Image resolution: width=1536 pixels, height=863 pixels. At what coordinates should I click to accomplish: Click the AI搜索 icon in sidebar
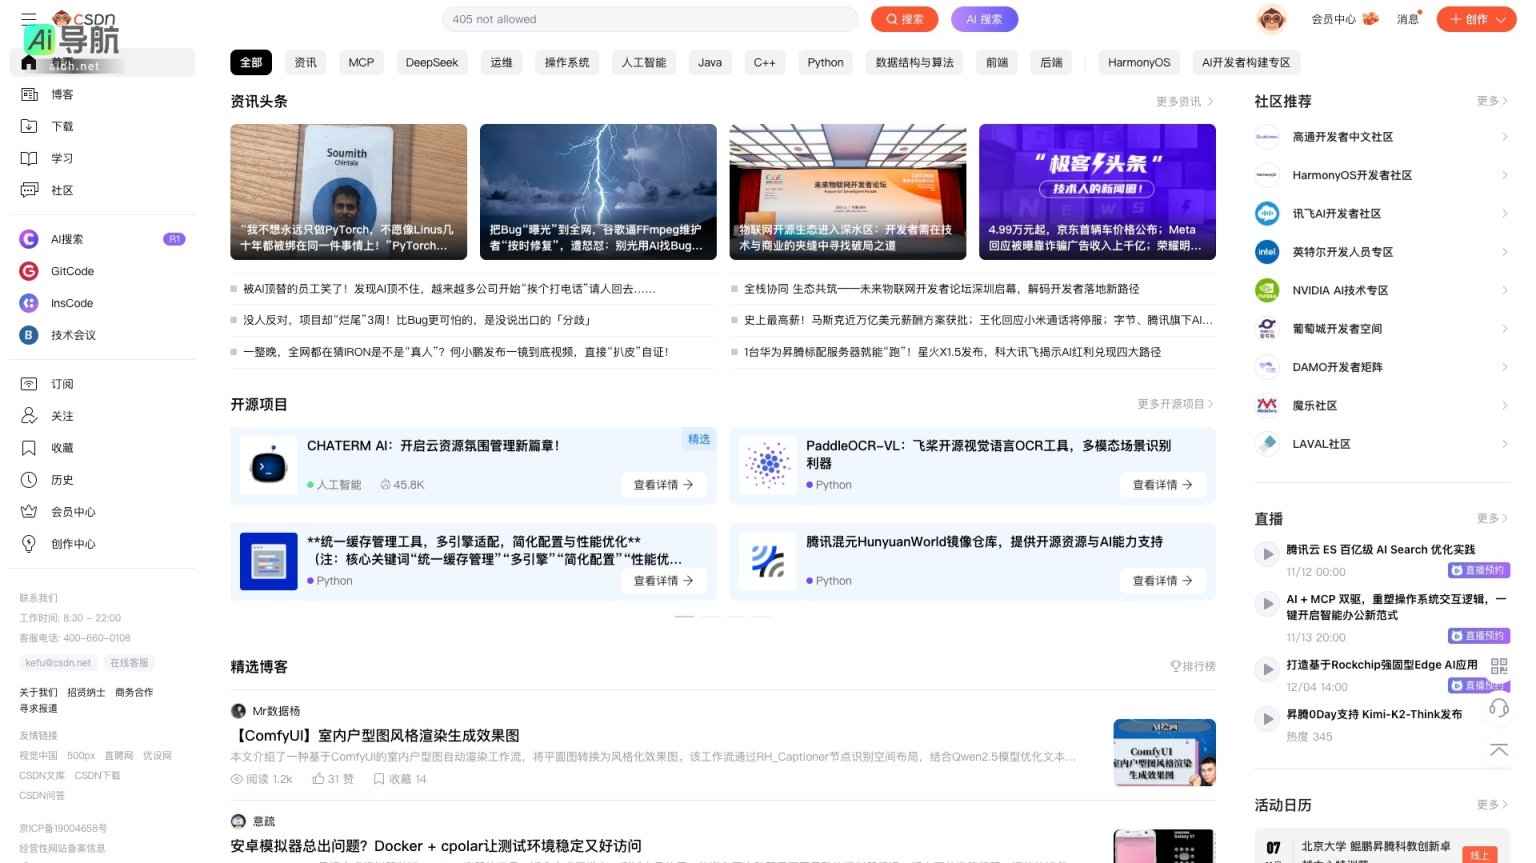28,239
